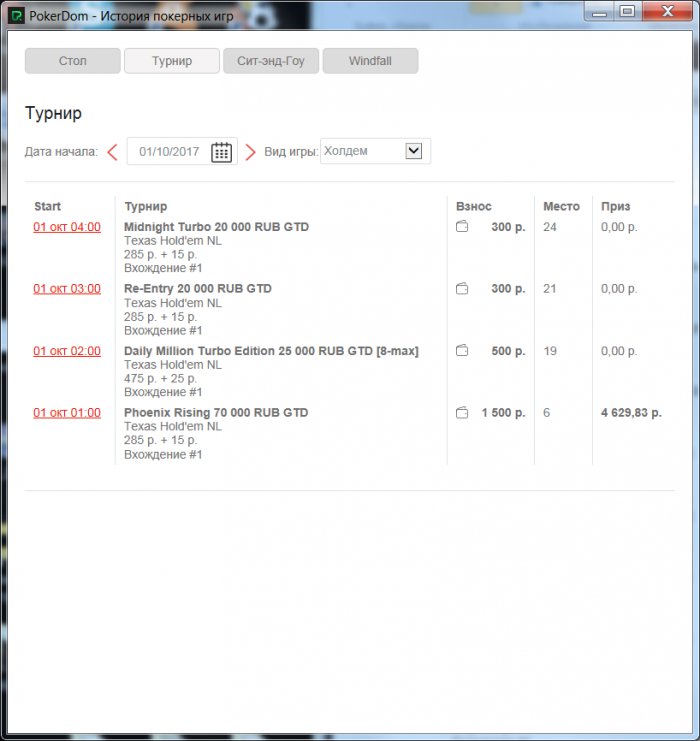Click Midnight Turbo 20 000 RUB GTD
The image size is (700, 741).
[216, 227]
